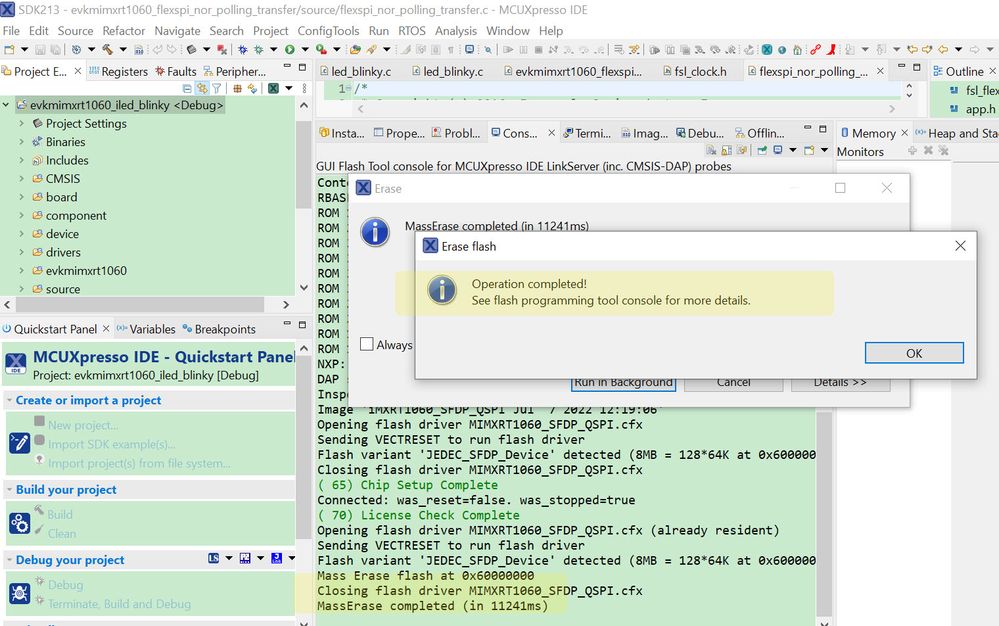
Task: Click OK in the Erase flash dialog
Action: coord(914,353)
